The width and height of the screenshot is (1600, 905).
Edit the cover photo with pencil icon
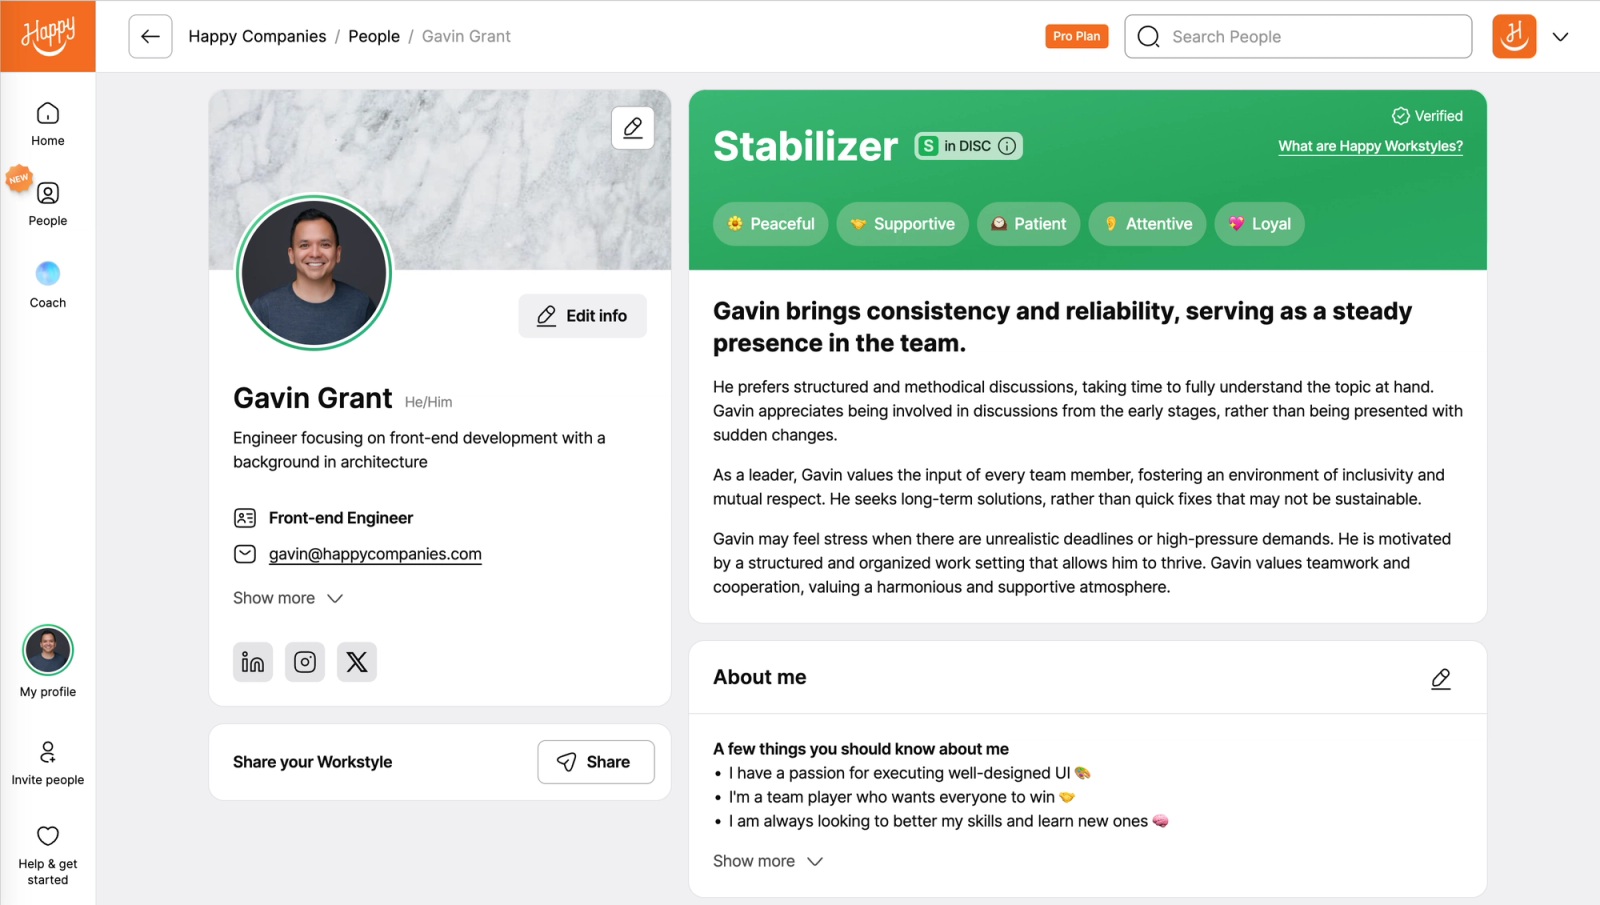click(x=633, y=128)
